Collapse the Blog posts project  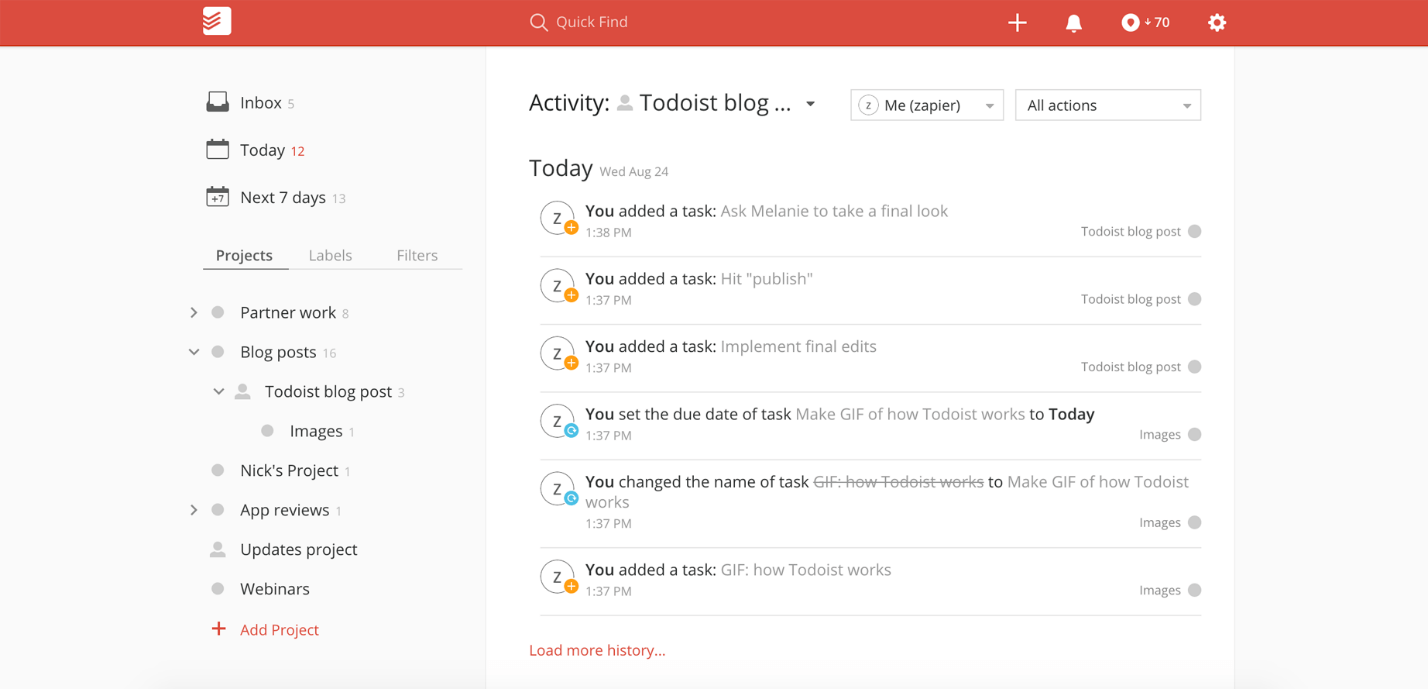click(x=193, y=352)
